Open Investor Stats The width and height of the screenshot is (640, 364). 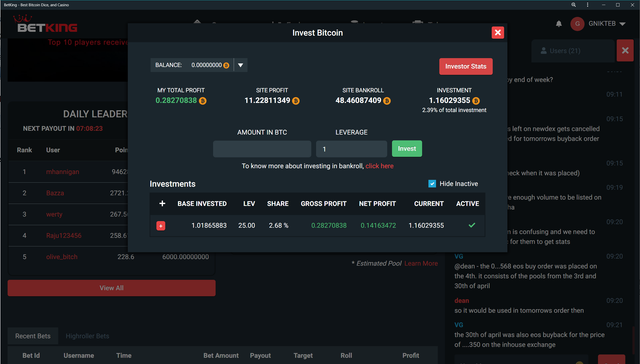click(x=466, y=67)
